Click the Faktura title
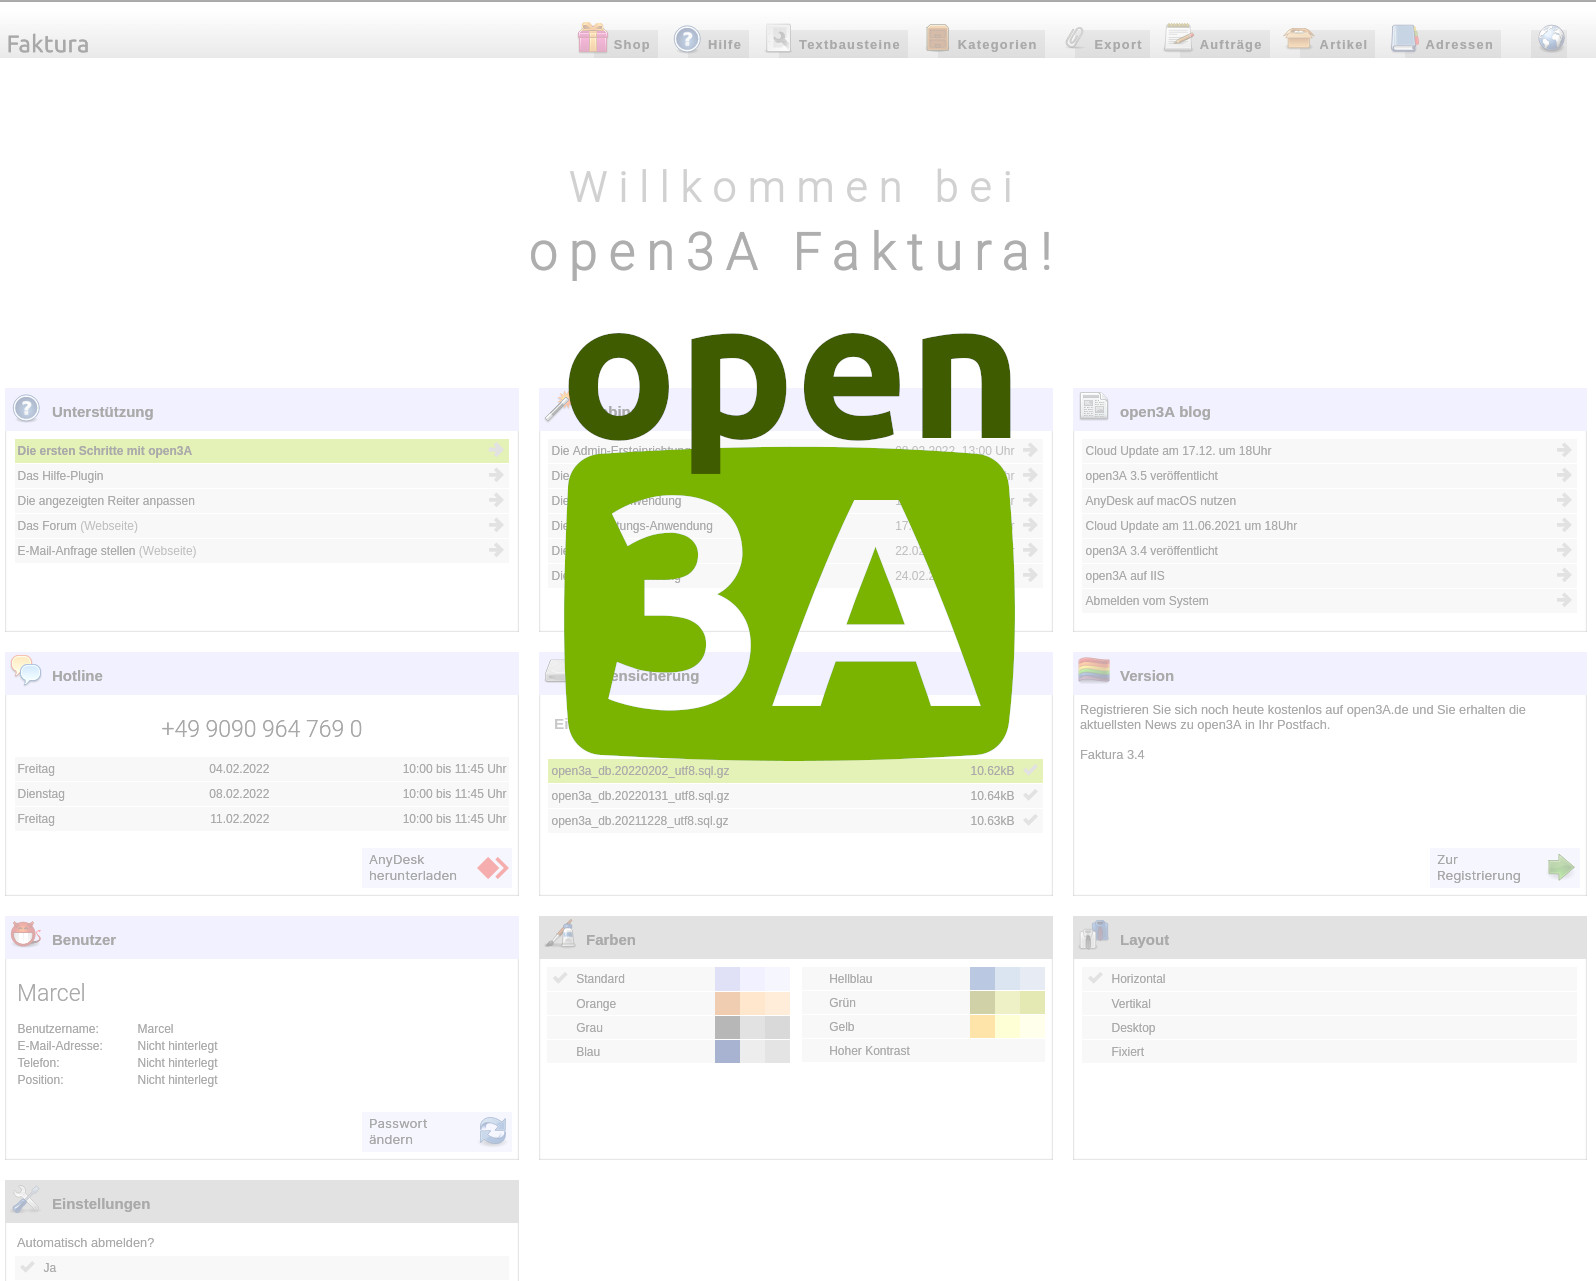1596x1281 pixels. tap(47, 44)
